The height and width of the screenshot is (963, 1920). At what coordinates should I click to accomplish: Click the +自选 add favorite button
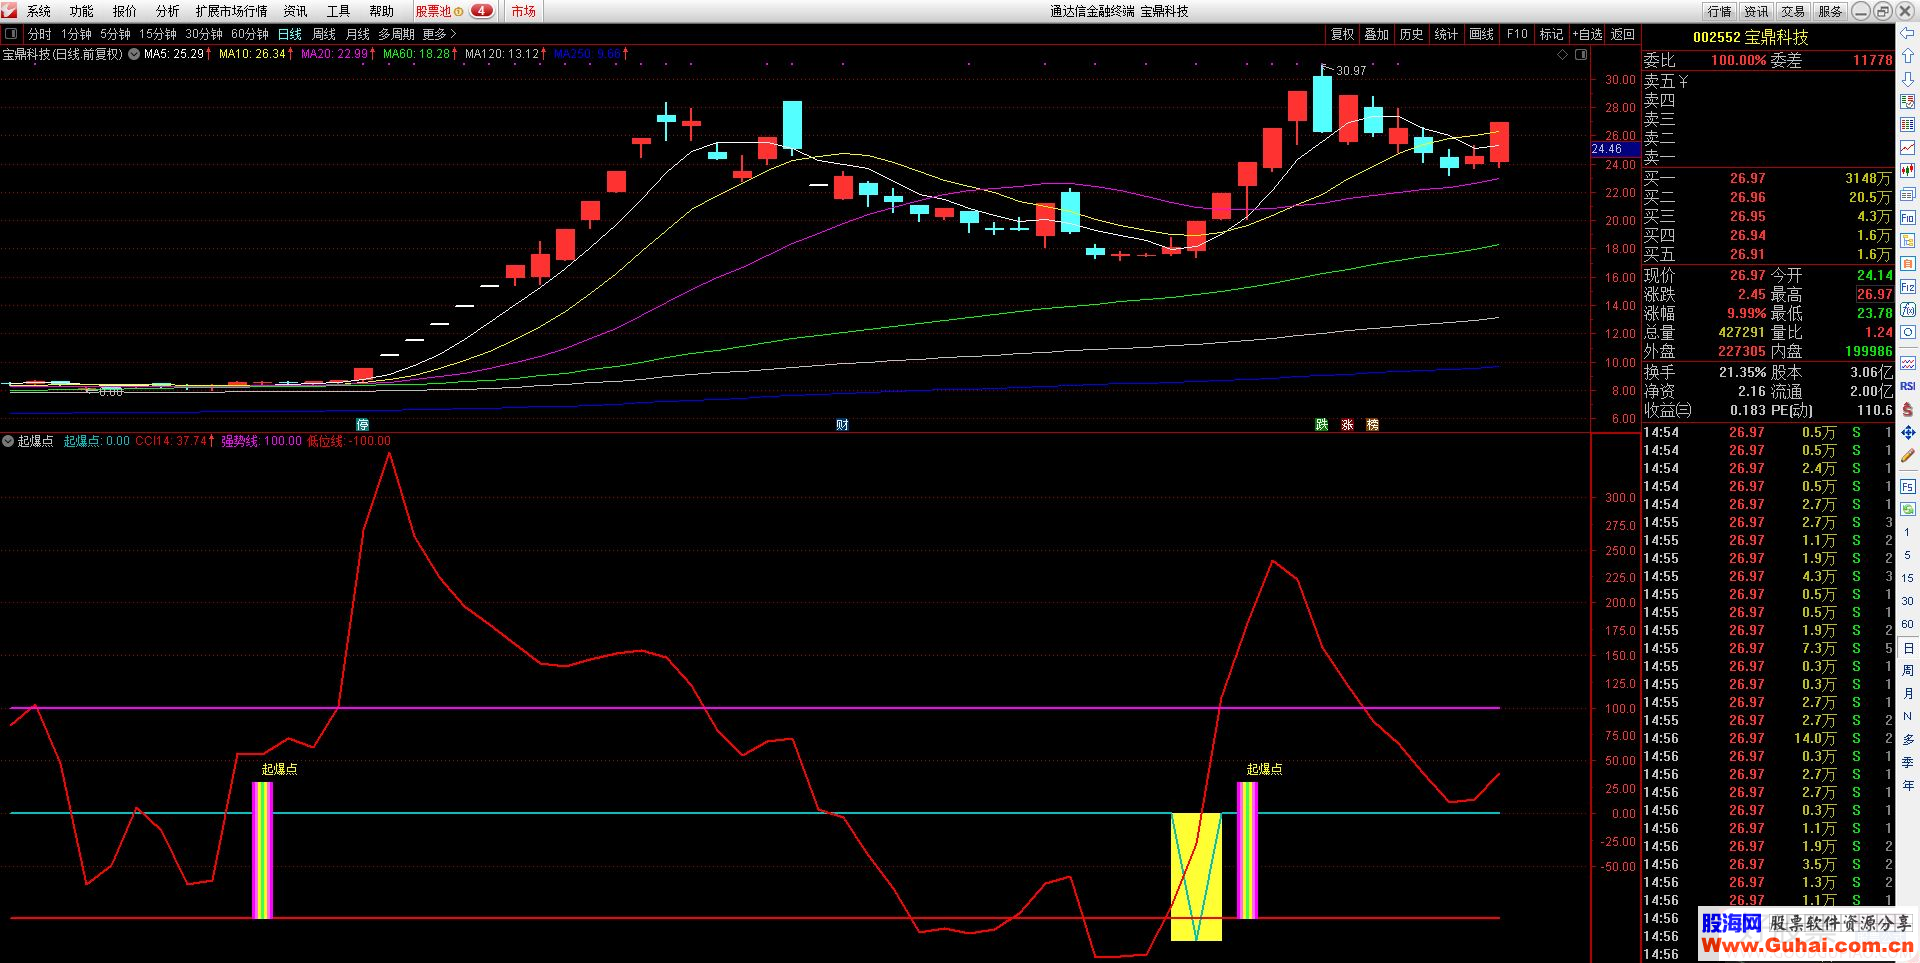(1587, 34)
